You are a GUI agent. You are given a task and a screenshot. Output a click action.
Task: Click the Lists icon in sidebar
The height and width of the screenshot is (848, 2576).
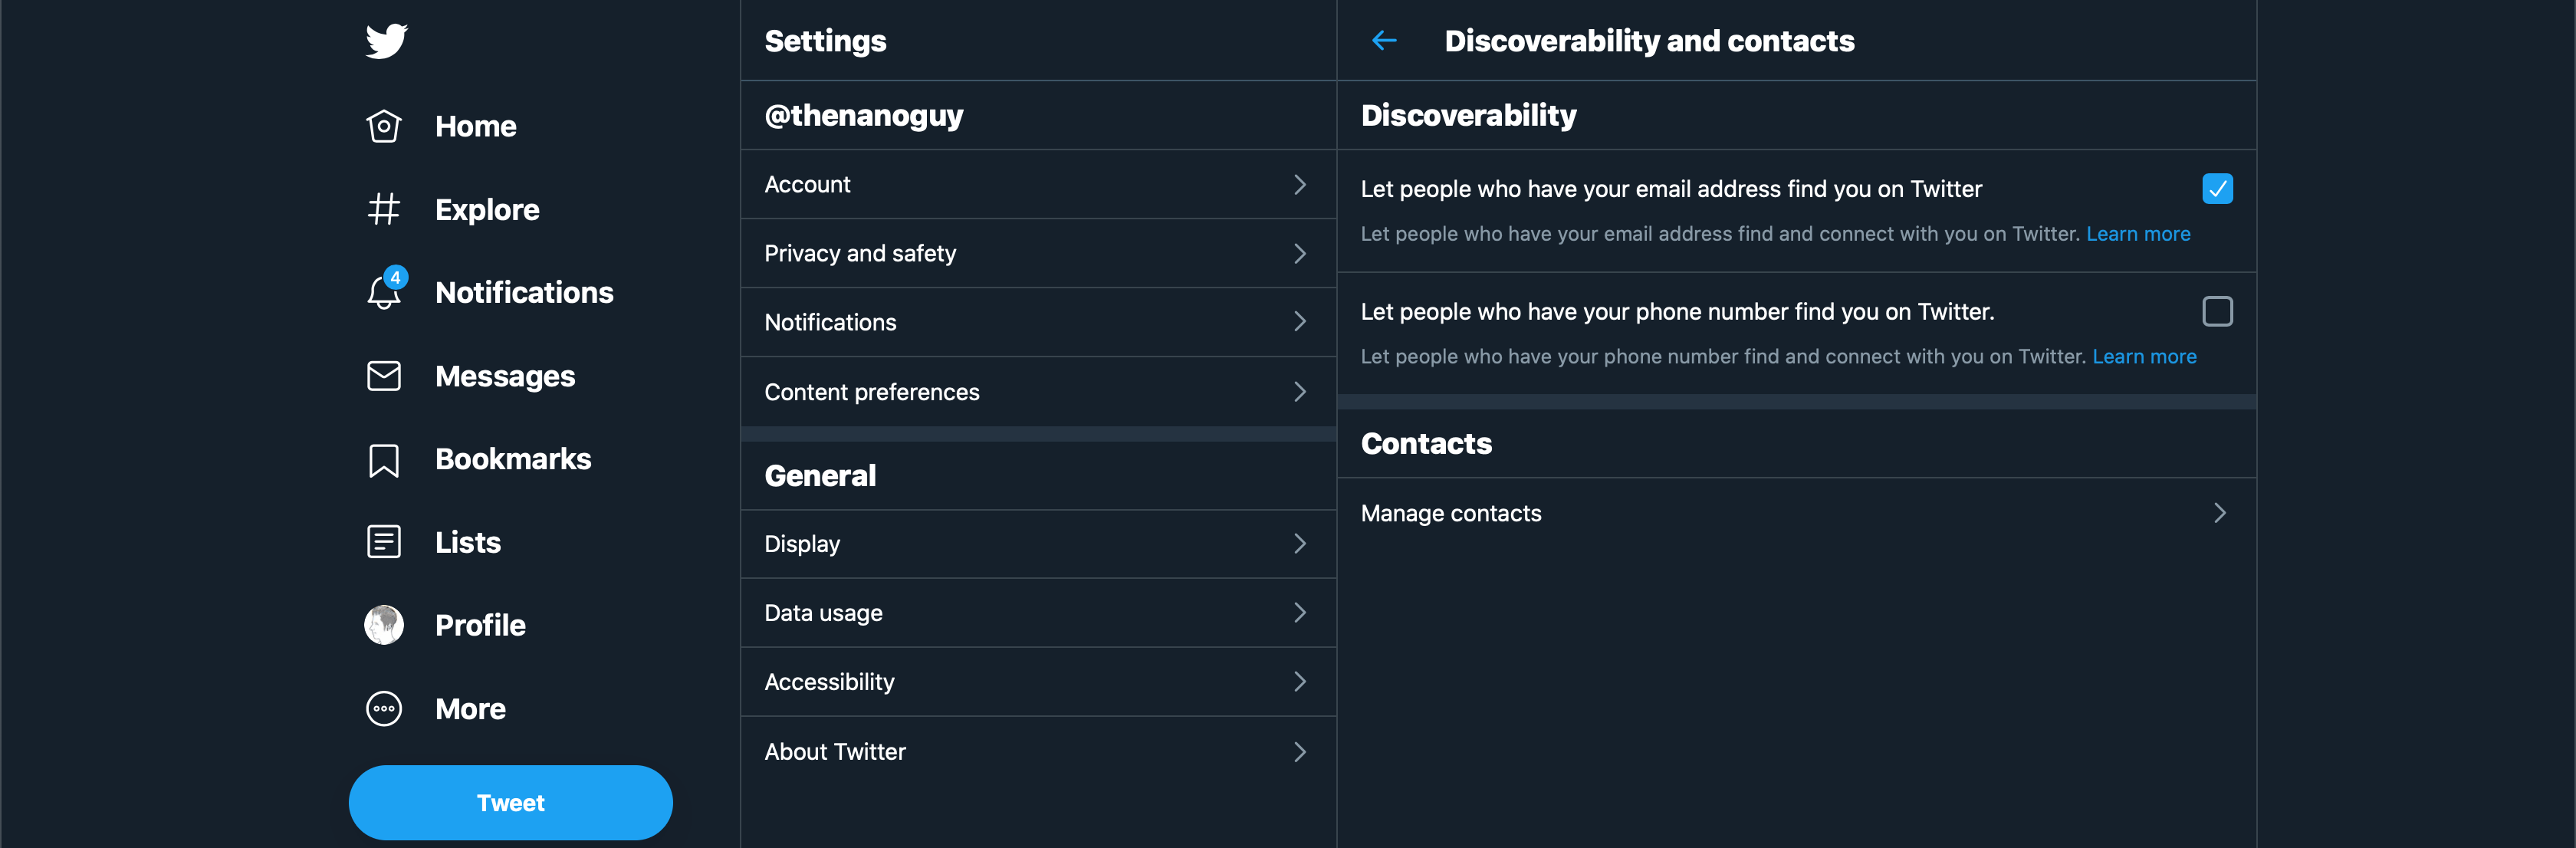point(384,542)
